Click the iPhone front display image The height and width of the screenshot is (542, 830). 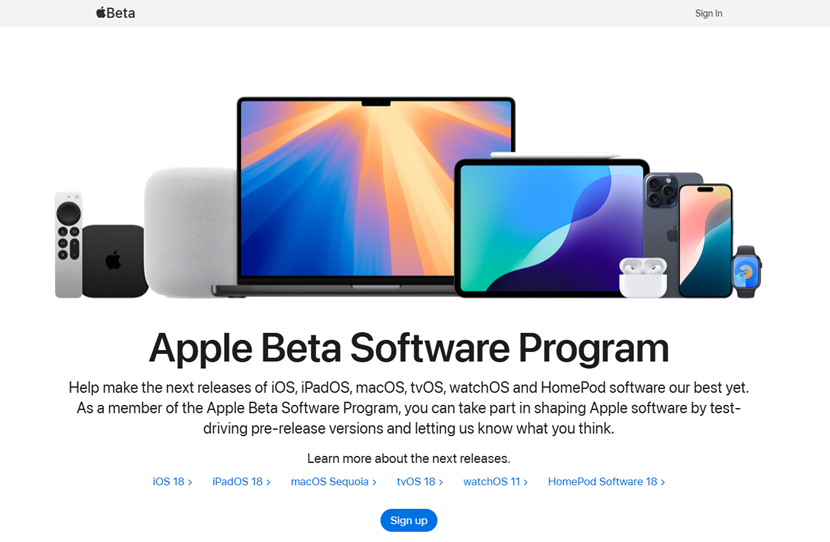point(706,240)
